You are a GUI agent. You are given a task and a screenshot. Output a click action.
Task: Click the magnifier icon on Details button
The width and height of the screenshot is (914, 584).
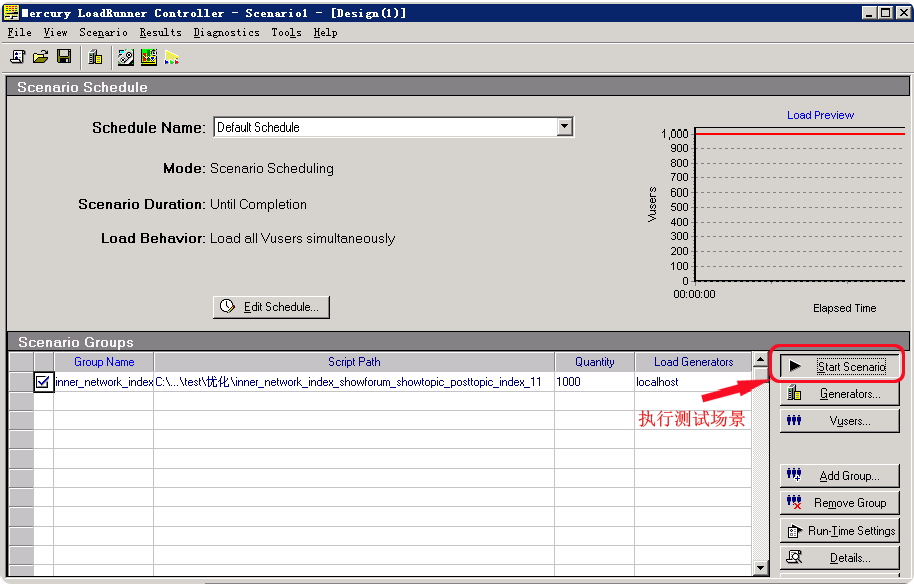click(x=794, y=557)
